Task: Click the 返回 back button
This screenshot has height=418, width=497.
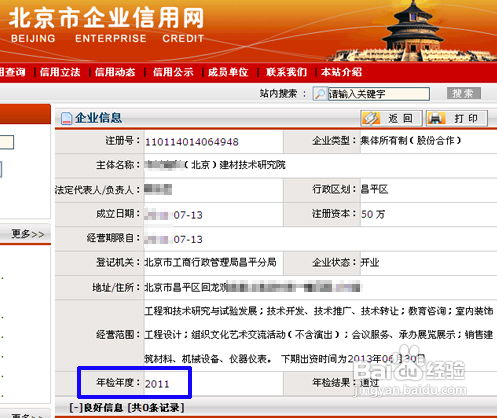Action: pos(391,118)
